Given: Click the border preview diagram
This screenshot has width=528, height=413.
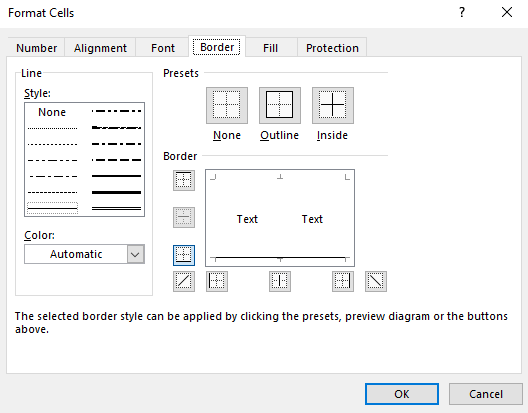Looking at the screenshot, I should tap(280, 218).
